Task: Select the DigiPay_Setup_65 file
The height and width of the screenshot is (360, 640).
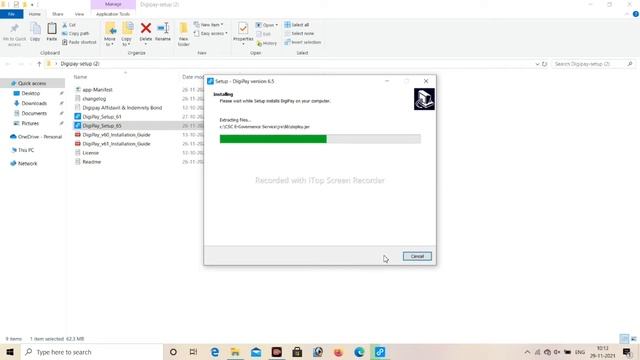Action: 102,126
